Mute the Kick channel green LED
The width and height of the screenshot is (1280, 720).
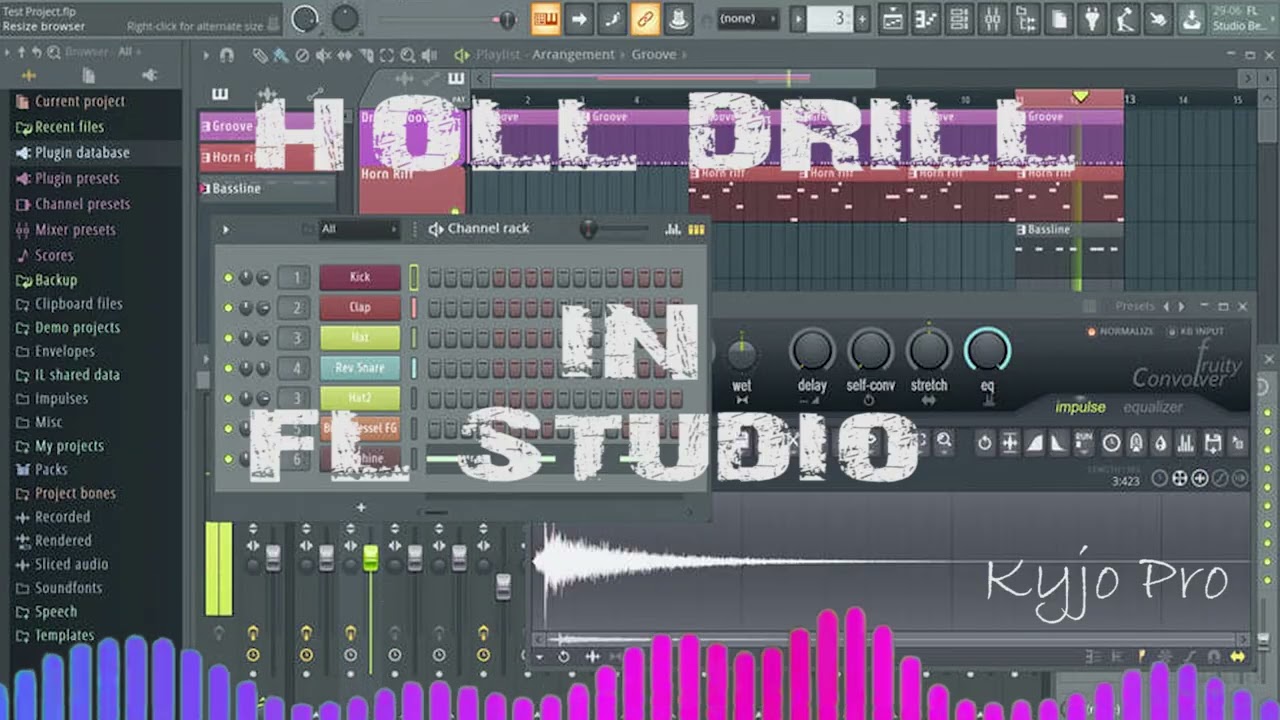click(229, 278)
